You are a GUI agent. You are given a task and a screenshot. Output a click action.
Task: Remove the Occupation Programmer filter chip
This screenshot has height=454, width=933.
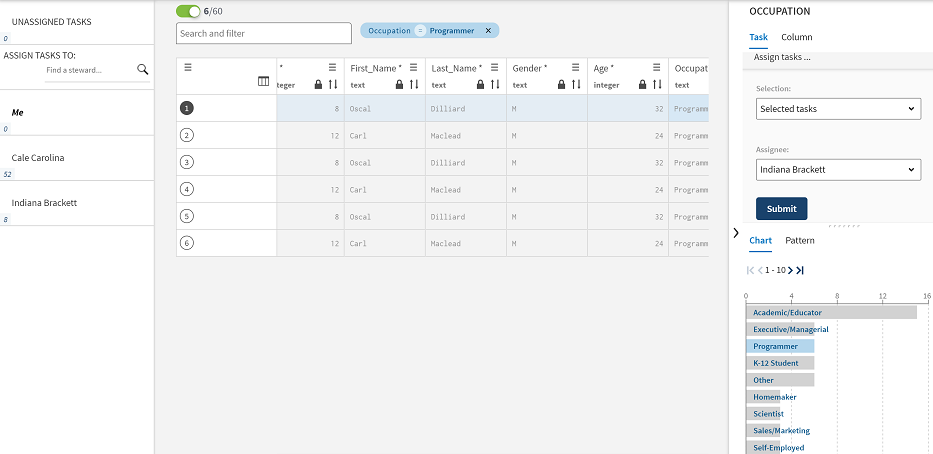(x=488, y=31)
